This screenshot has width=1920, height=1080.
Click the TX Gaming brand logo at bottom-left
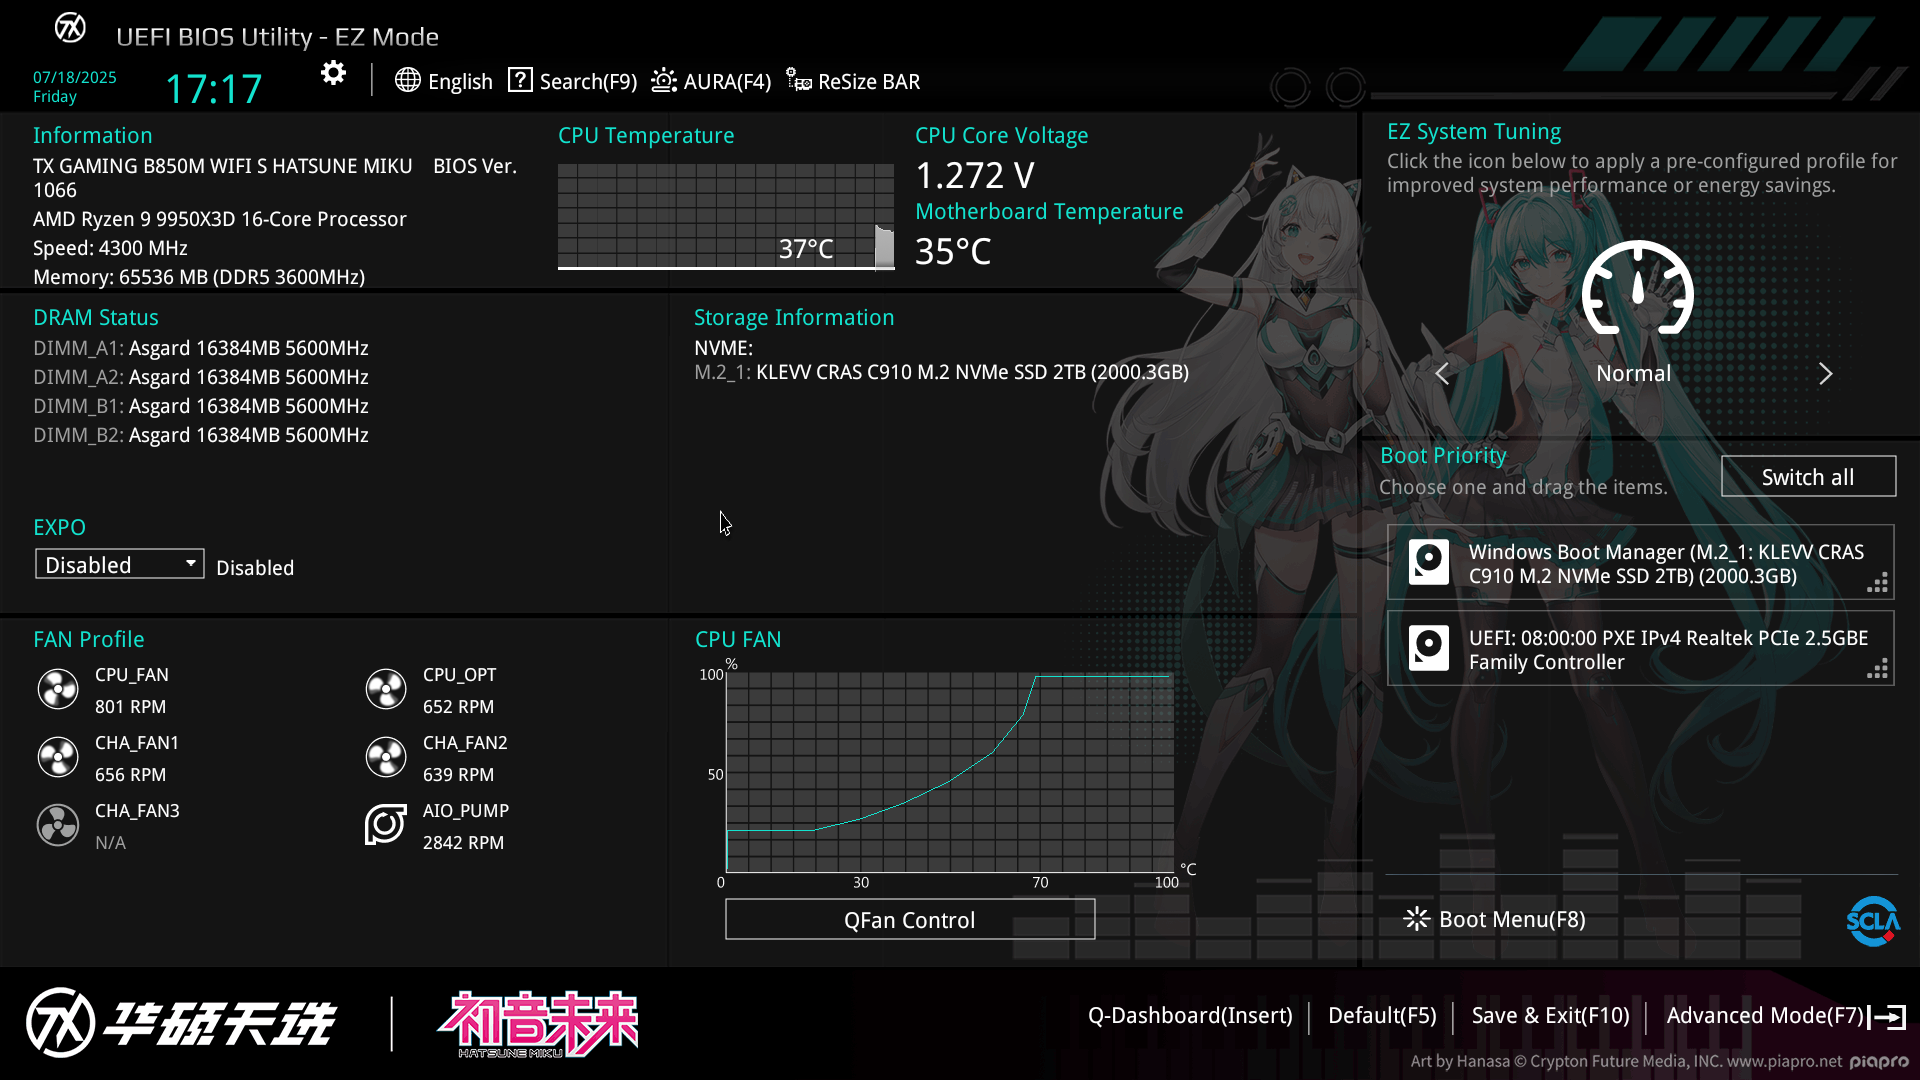point(180,1022)
